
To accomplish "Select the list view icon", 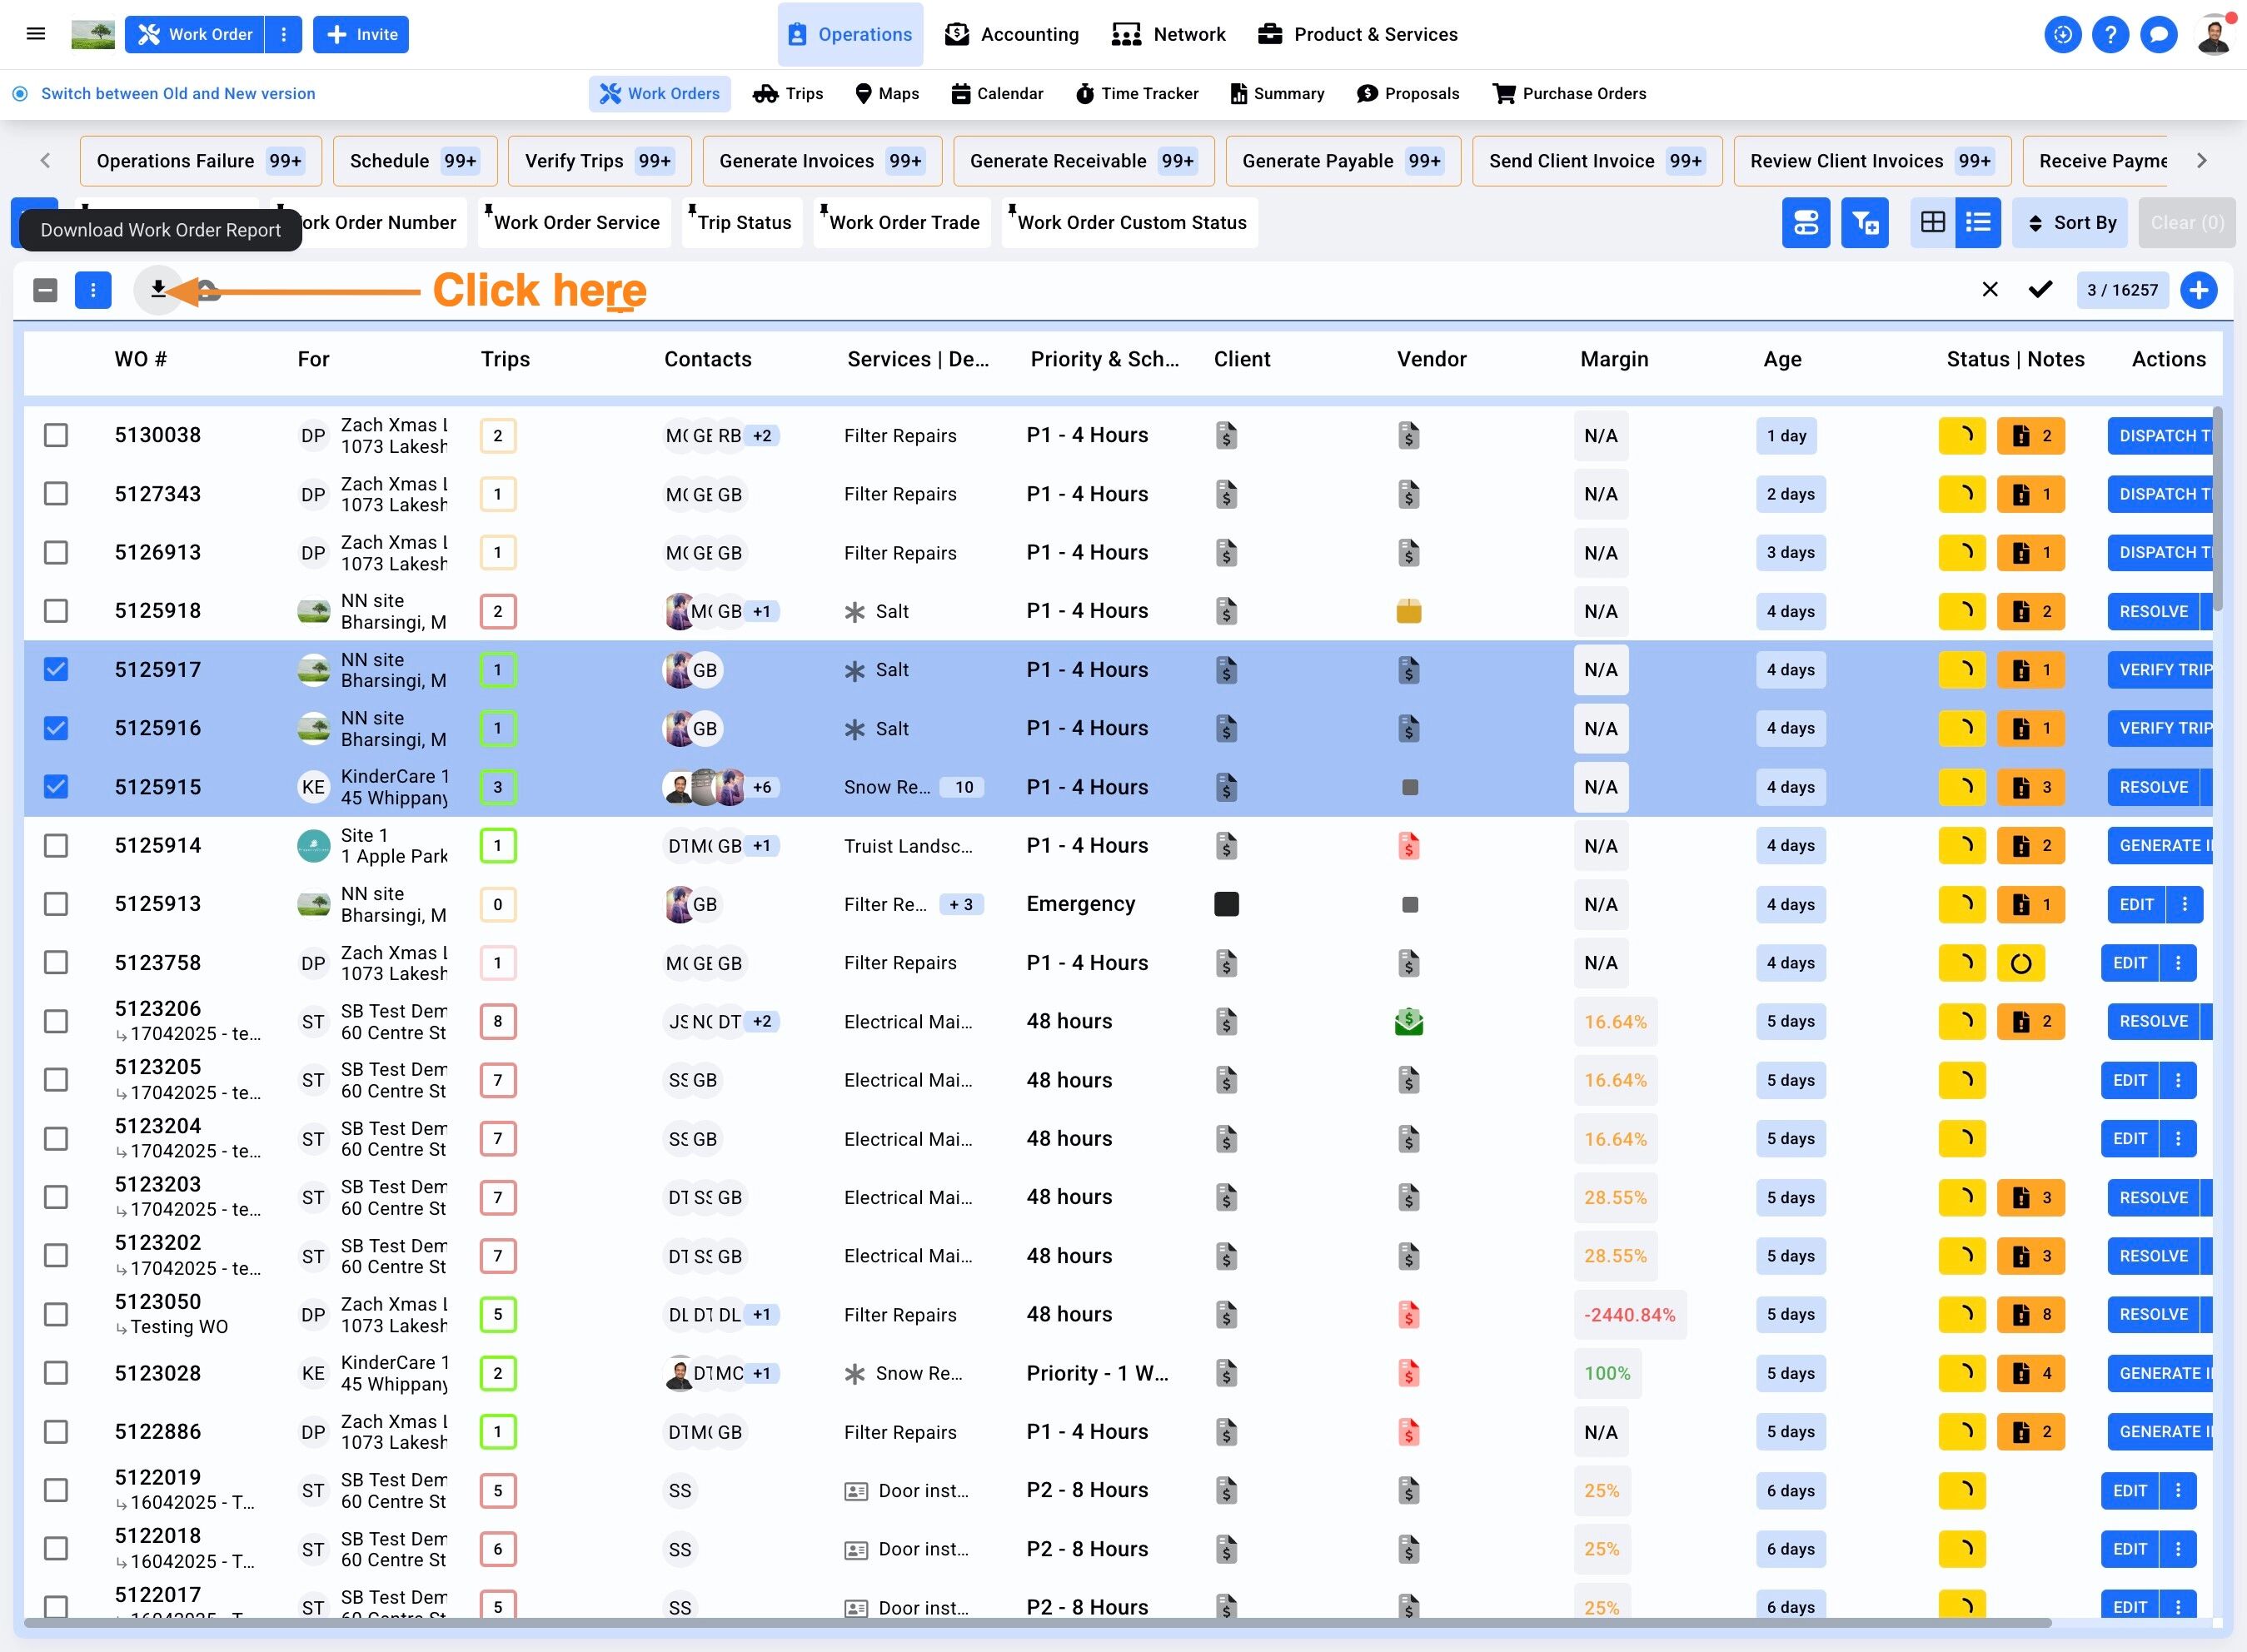I will coord(1977,222).
